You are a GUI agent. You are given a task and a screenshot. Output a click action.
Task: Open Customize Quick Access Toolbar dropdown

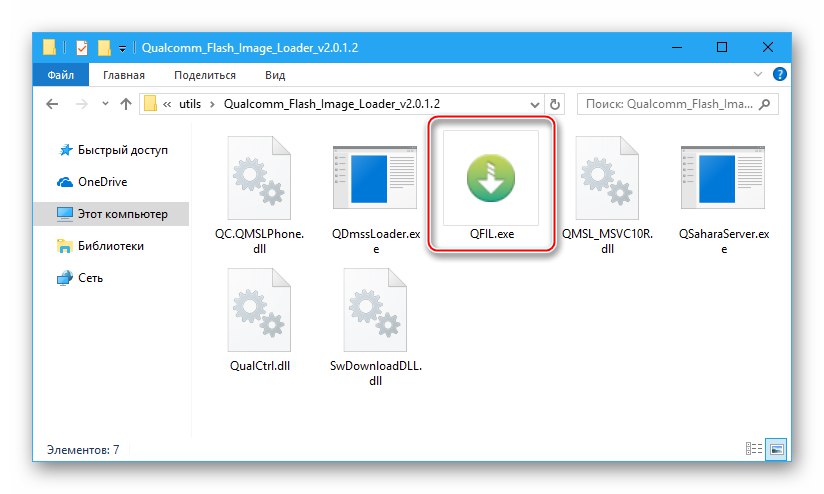point(122,48)
